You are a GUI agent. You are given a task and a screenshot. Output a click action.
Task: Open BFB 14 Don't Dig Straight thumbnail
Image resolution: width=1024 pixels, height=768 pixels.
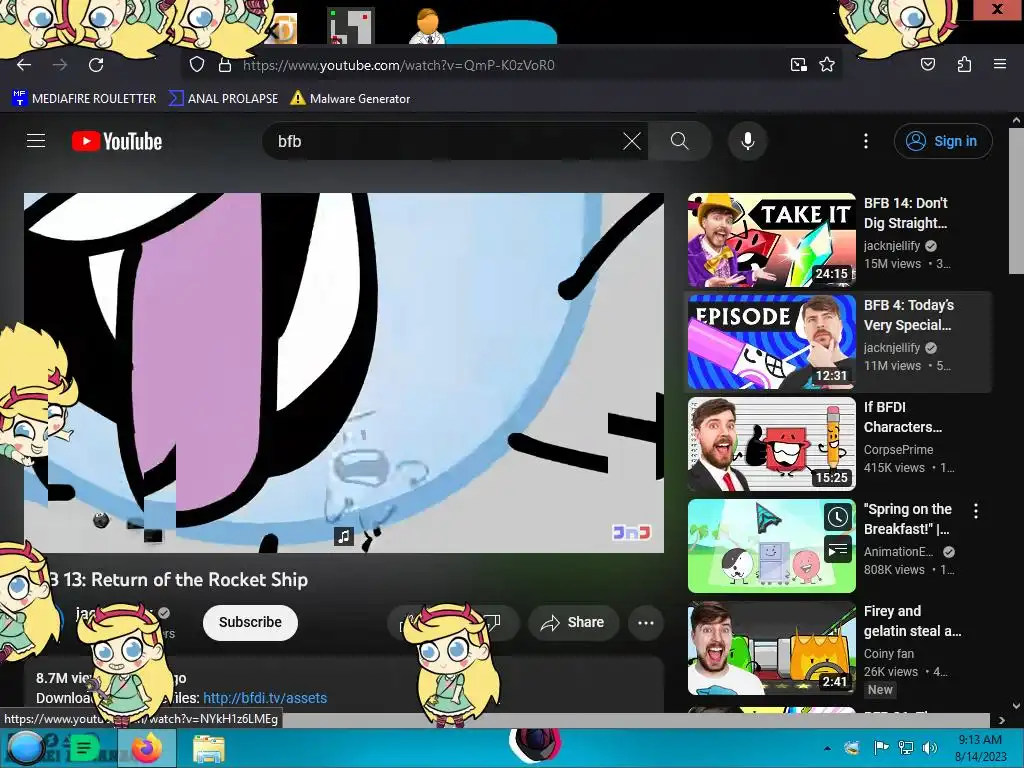coord(772,240)
